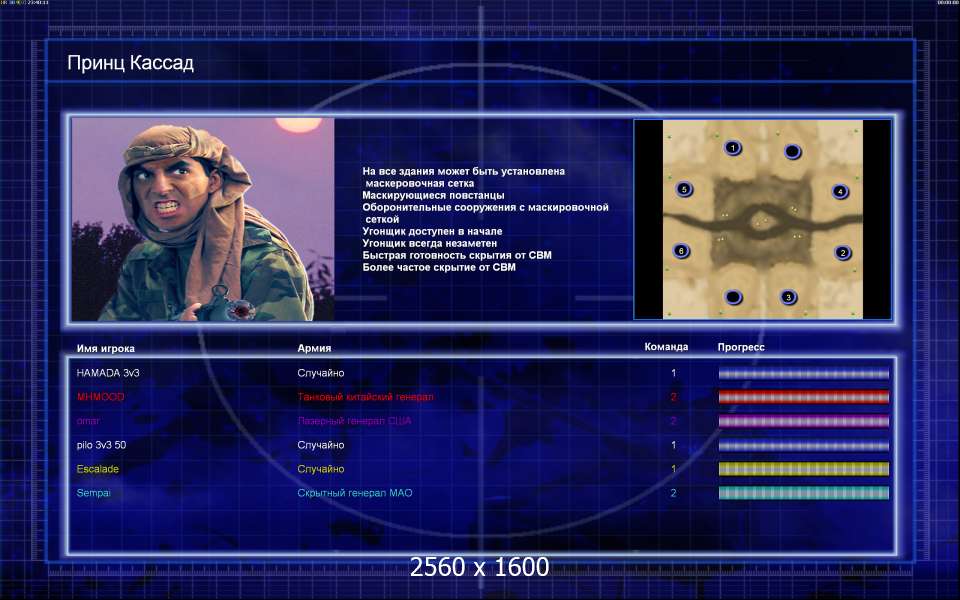Click team number in omar row

point(673,421)
